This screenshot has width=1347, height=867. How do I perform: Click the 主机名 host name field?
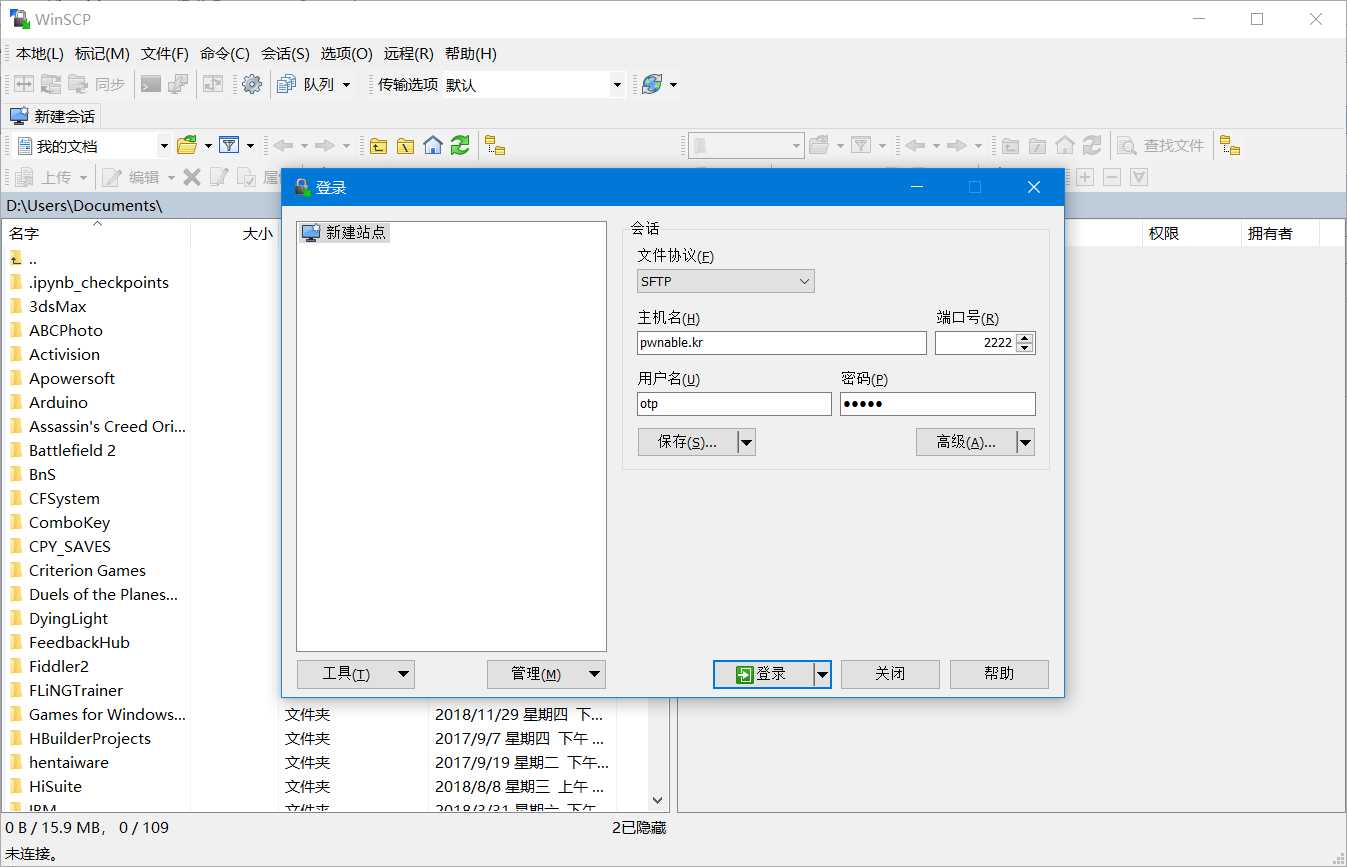coord(782,343)
